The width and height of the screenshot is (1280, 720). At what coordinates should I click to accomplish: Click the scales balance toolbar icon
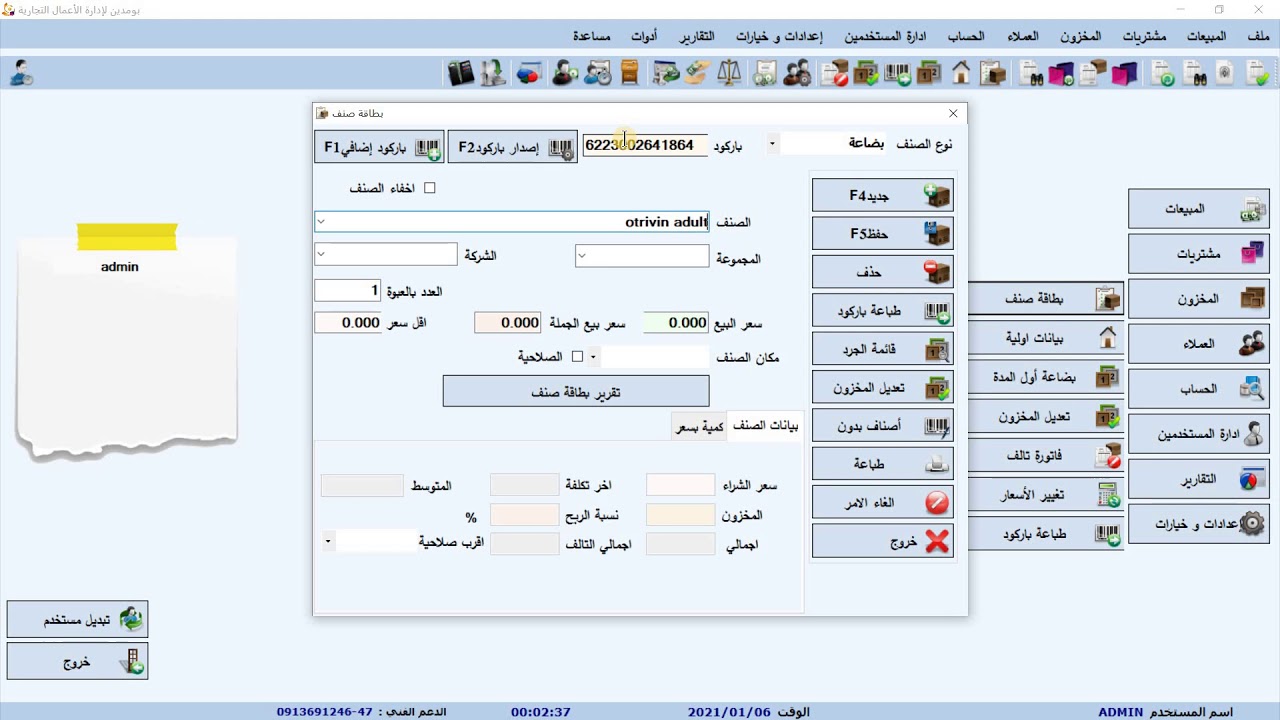point(729,73)
